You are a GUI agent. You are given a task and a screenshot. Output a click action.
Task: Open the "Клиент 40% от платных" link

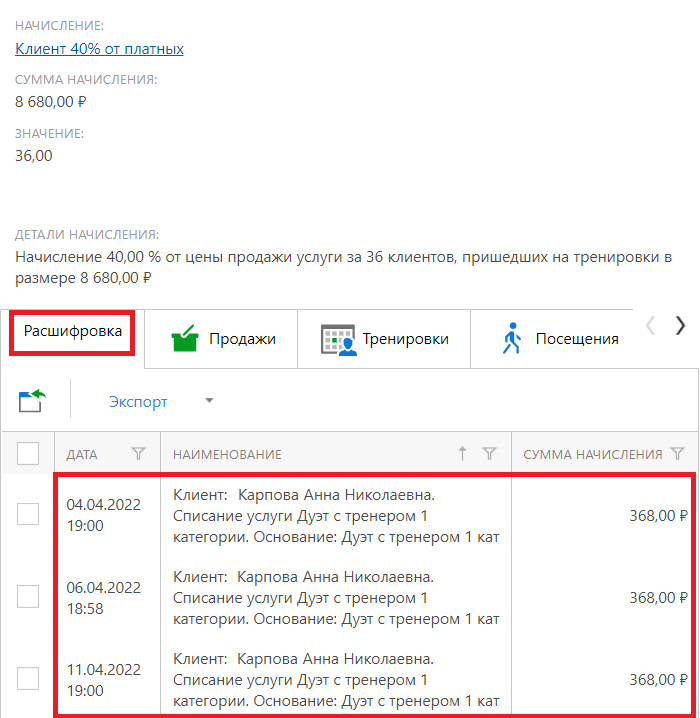coord(99,49)
